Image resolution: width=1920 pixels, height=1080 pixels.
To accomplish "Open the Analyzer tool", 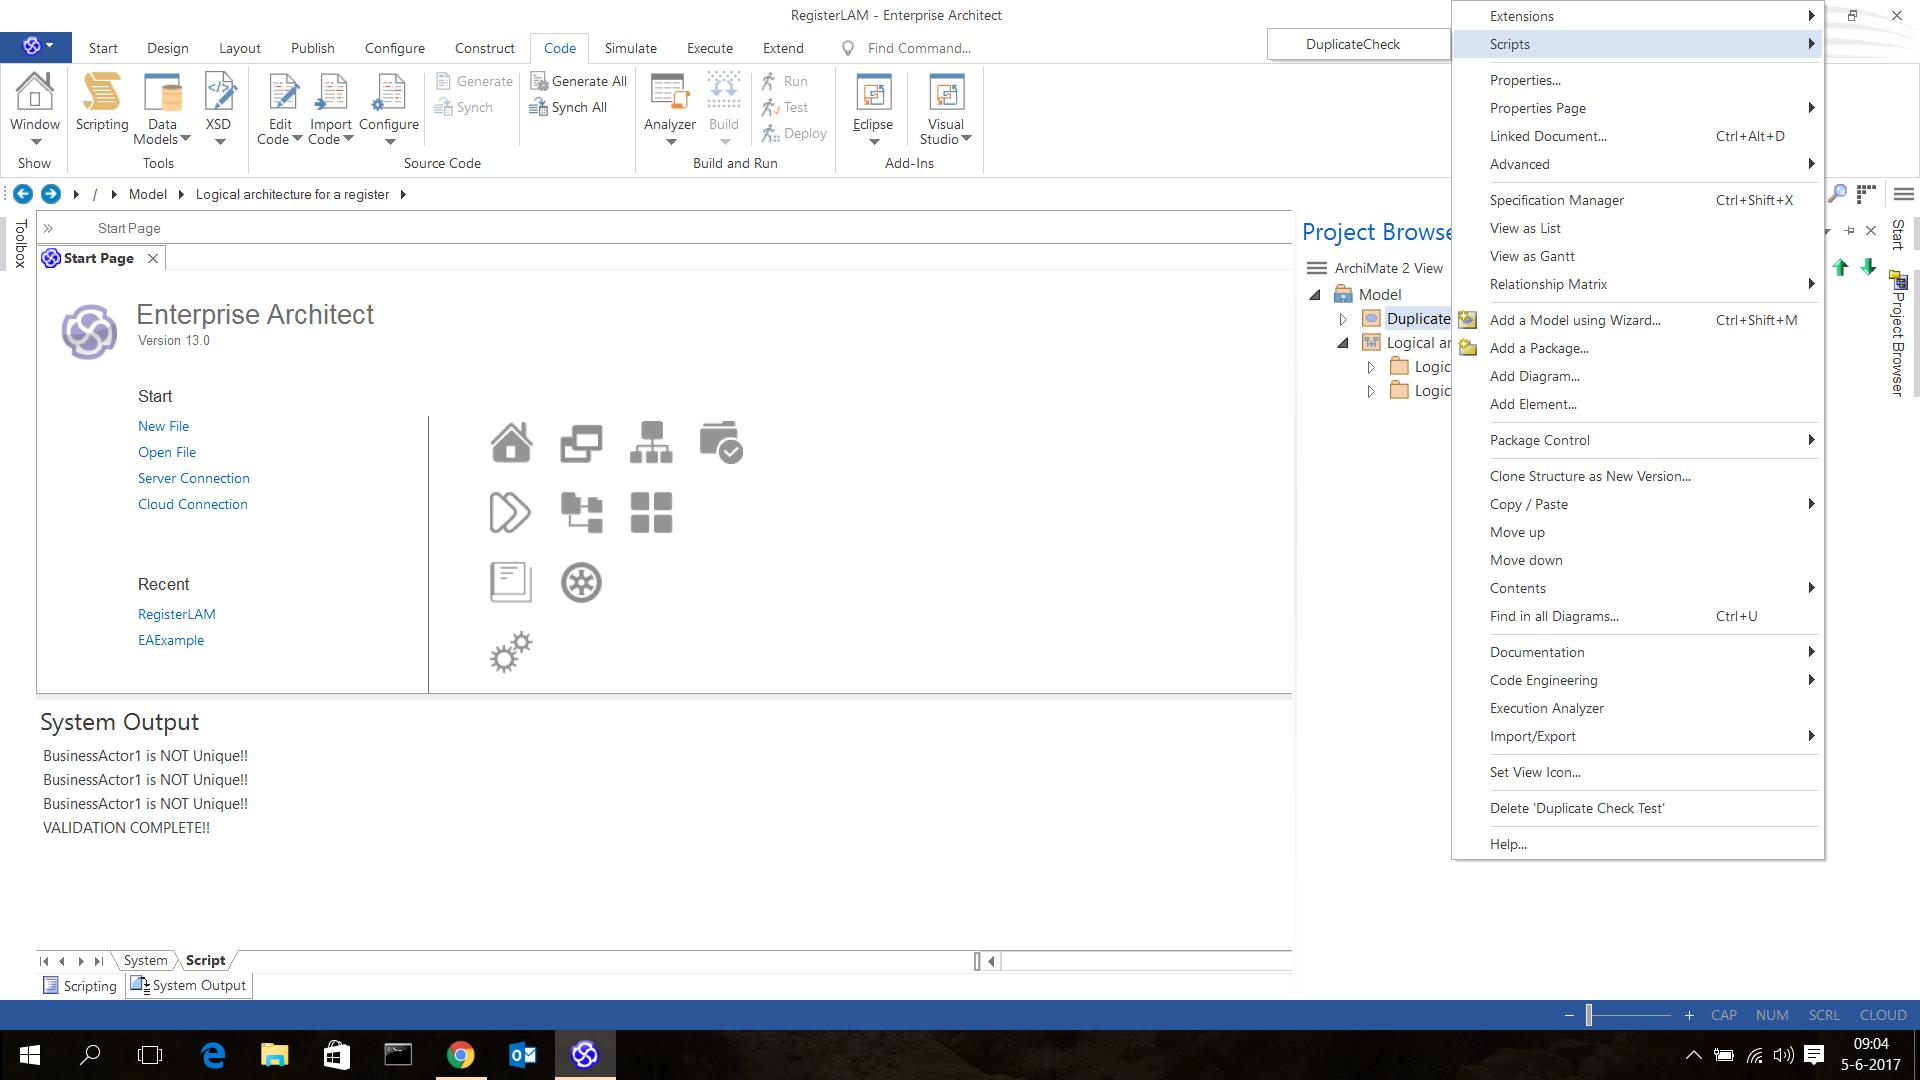I will click(x=670, y=108).
